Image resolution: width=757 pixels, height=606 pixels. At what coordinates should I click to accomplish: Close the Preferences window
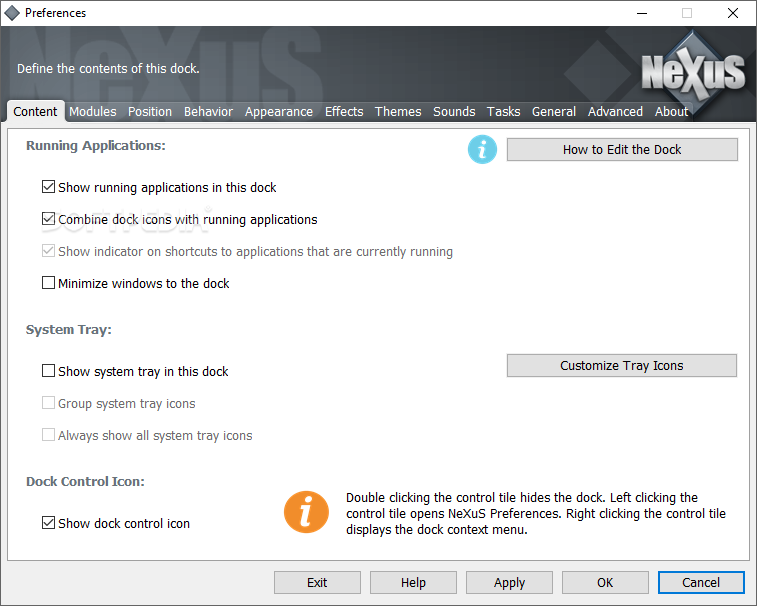coord(733,13)
